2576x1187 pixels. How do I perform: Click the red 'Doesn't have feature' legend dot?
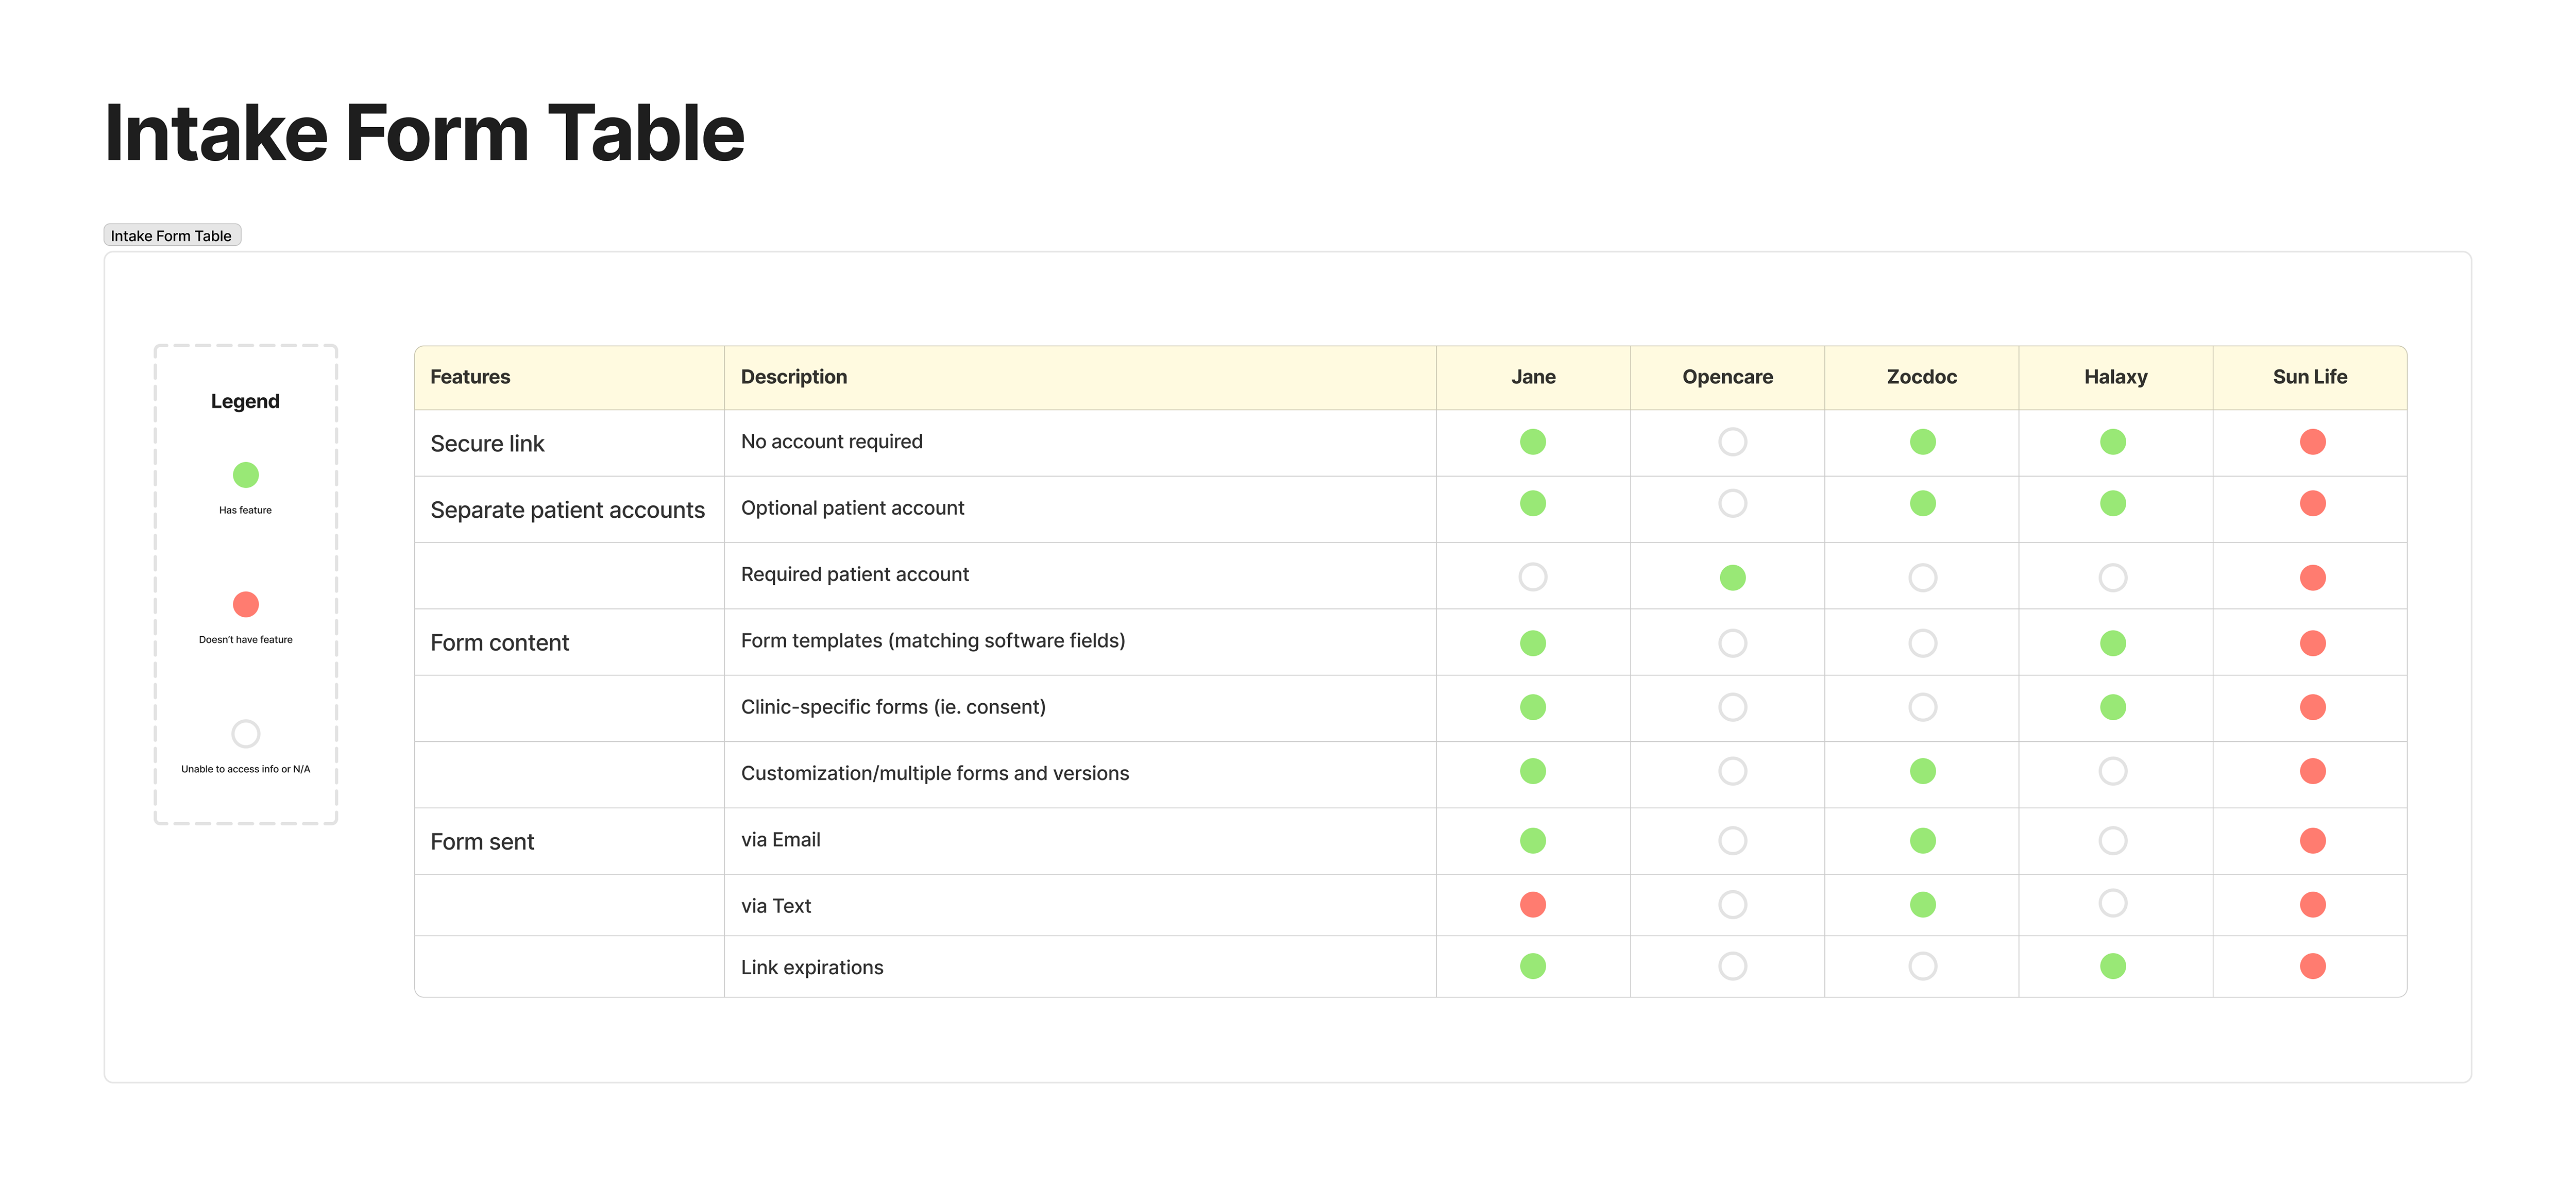point(245,603)
